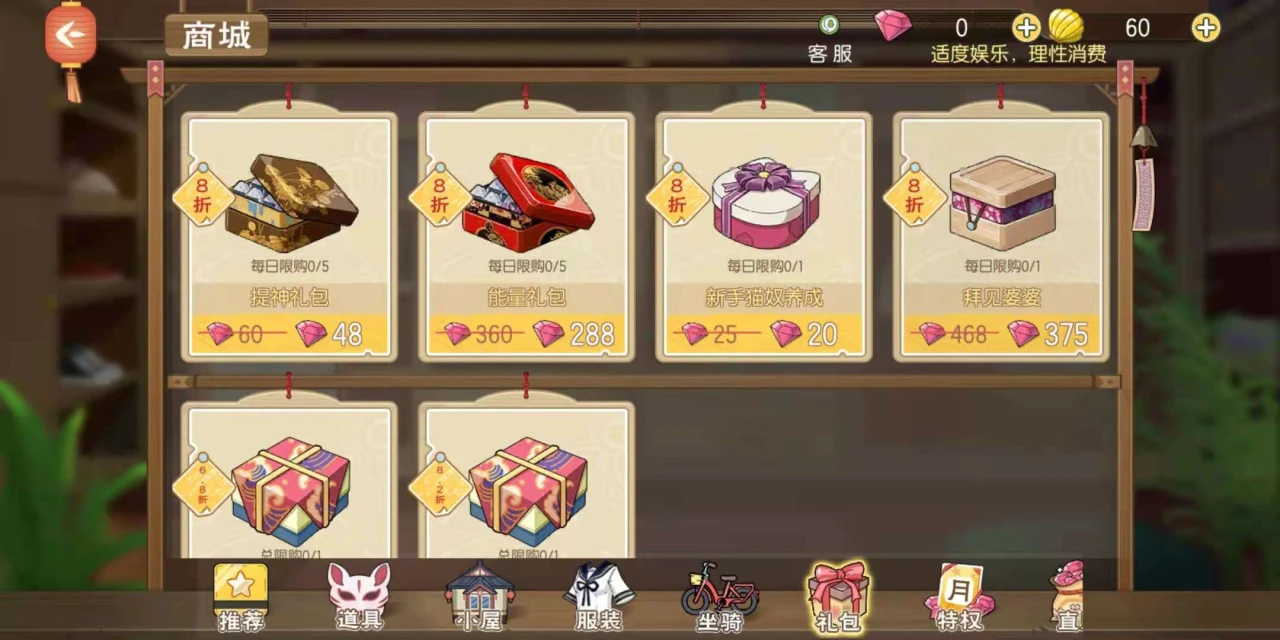
Task: Add gold coins with plus button
Action: tap(1206, 28)
